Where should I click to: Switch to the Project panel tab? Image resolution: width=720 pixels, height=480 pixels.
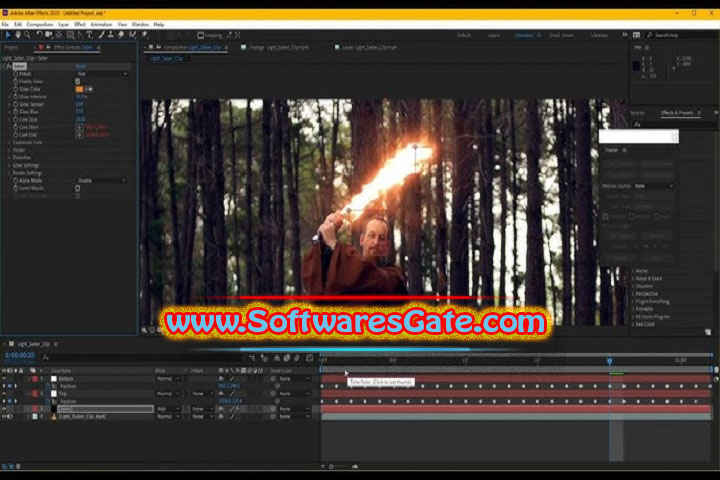click(x=11, y=47)
